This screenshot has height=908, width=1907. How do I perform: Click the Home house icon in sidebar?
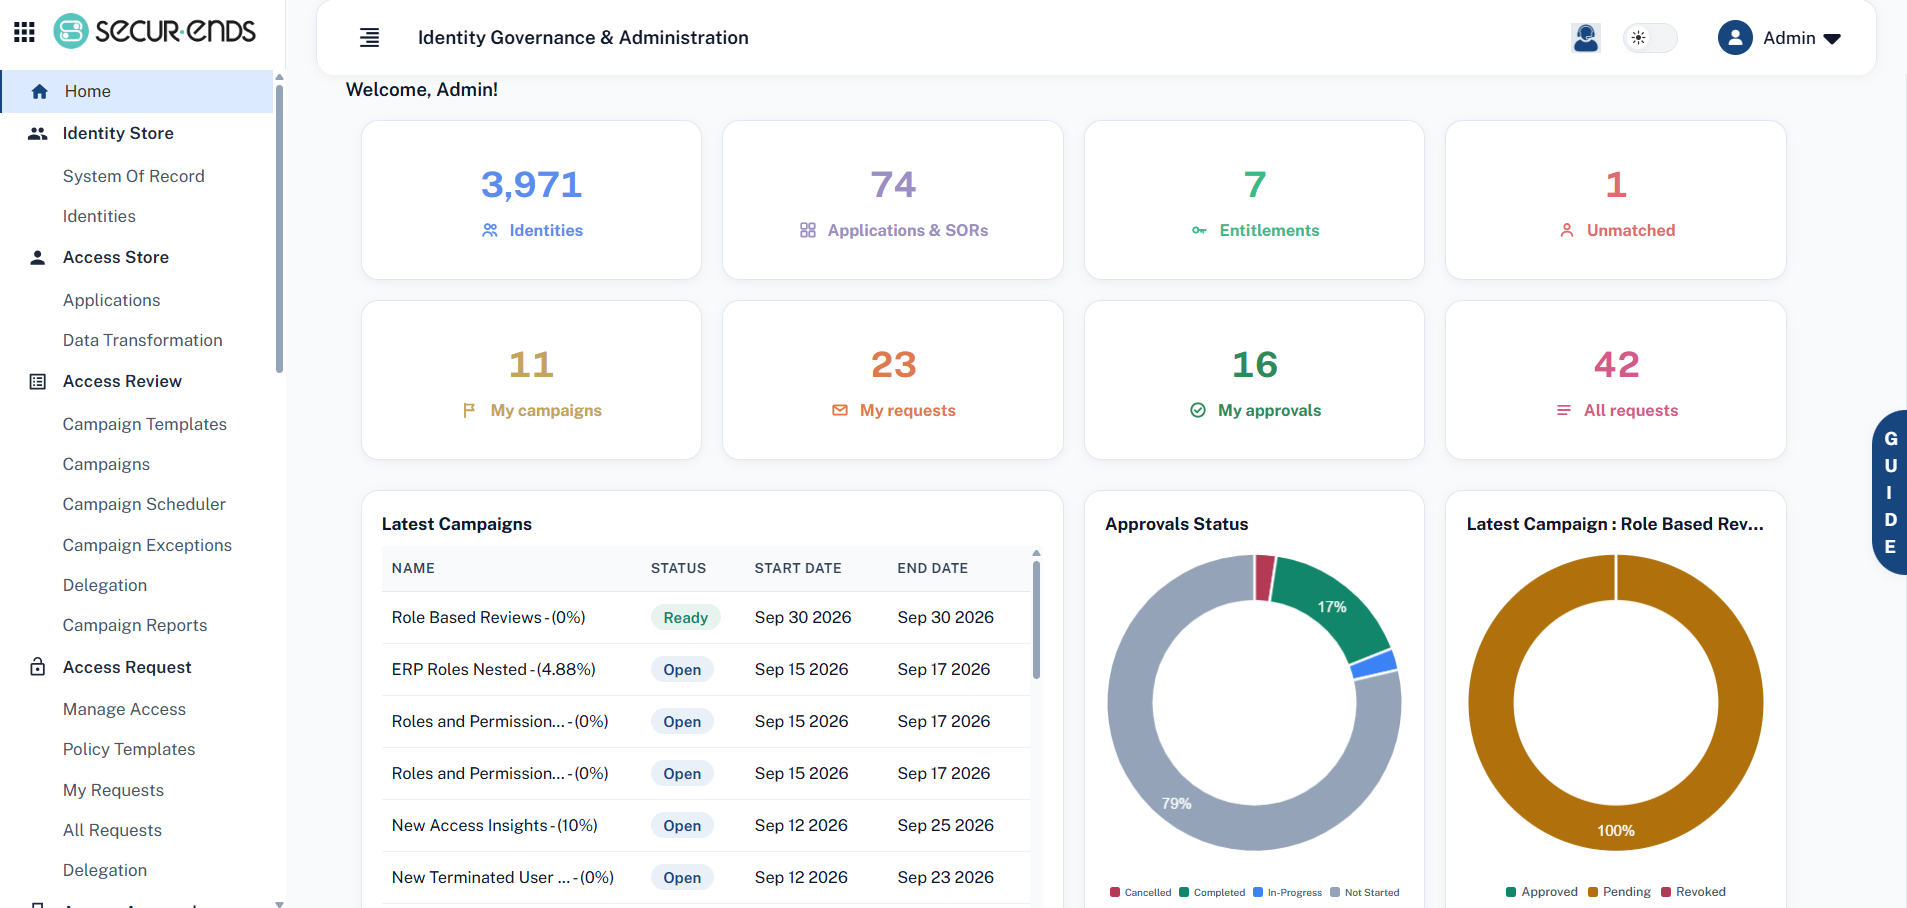click(x=40, y=92)
